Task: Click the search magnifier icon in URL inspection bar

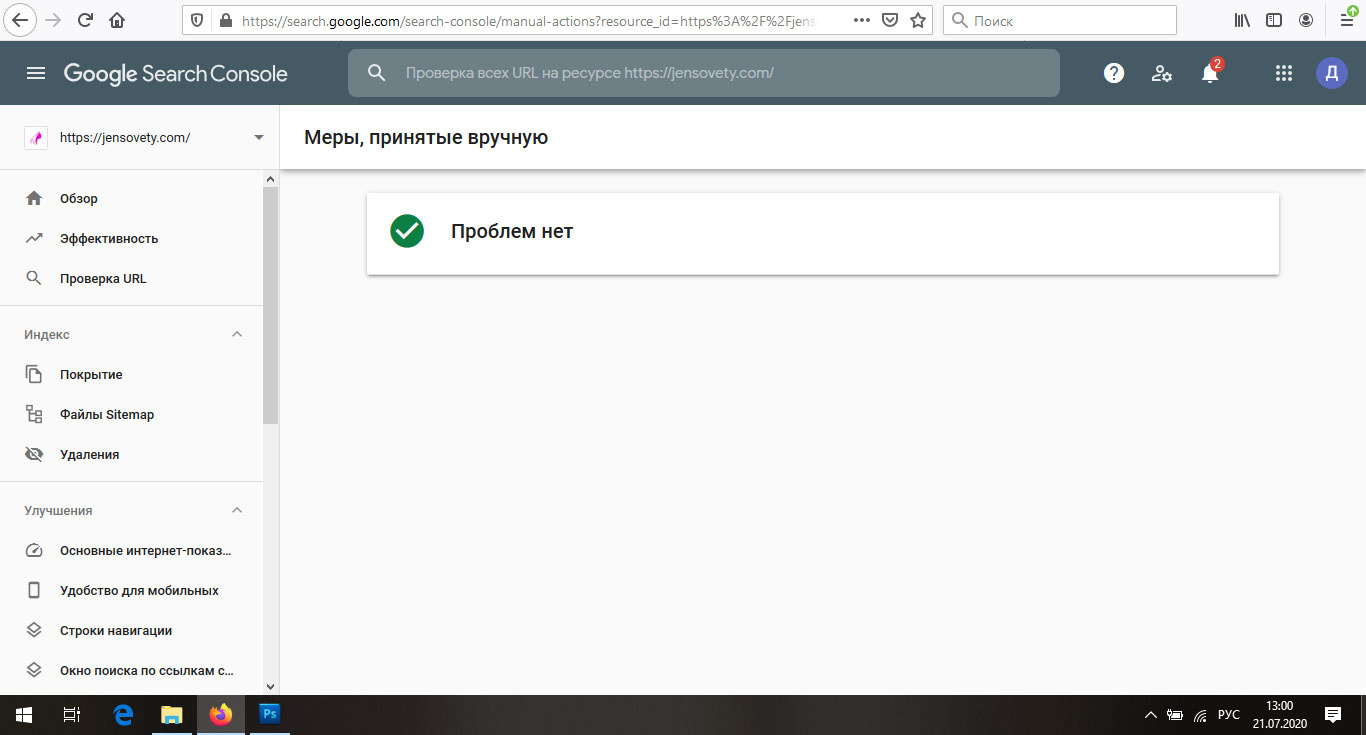Action: [377, 73]
